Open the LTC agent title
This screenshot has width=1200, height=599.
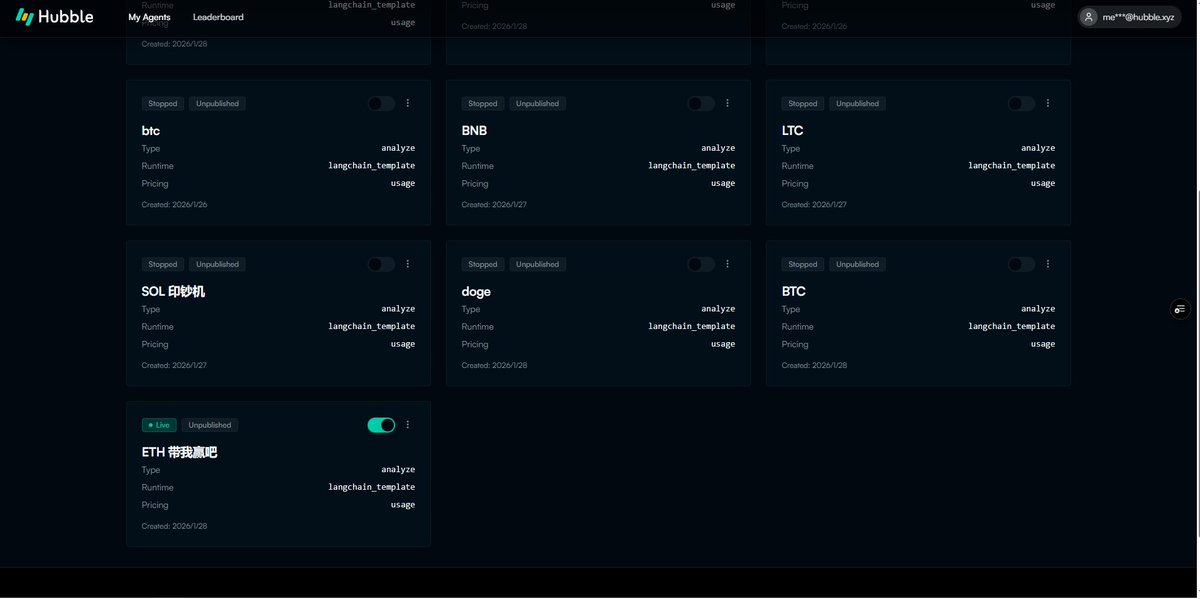(792, 131)
